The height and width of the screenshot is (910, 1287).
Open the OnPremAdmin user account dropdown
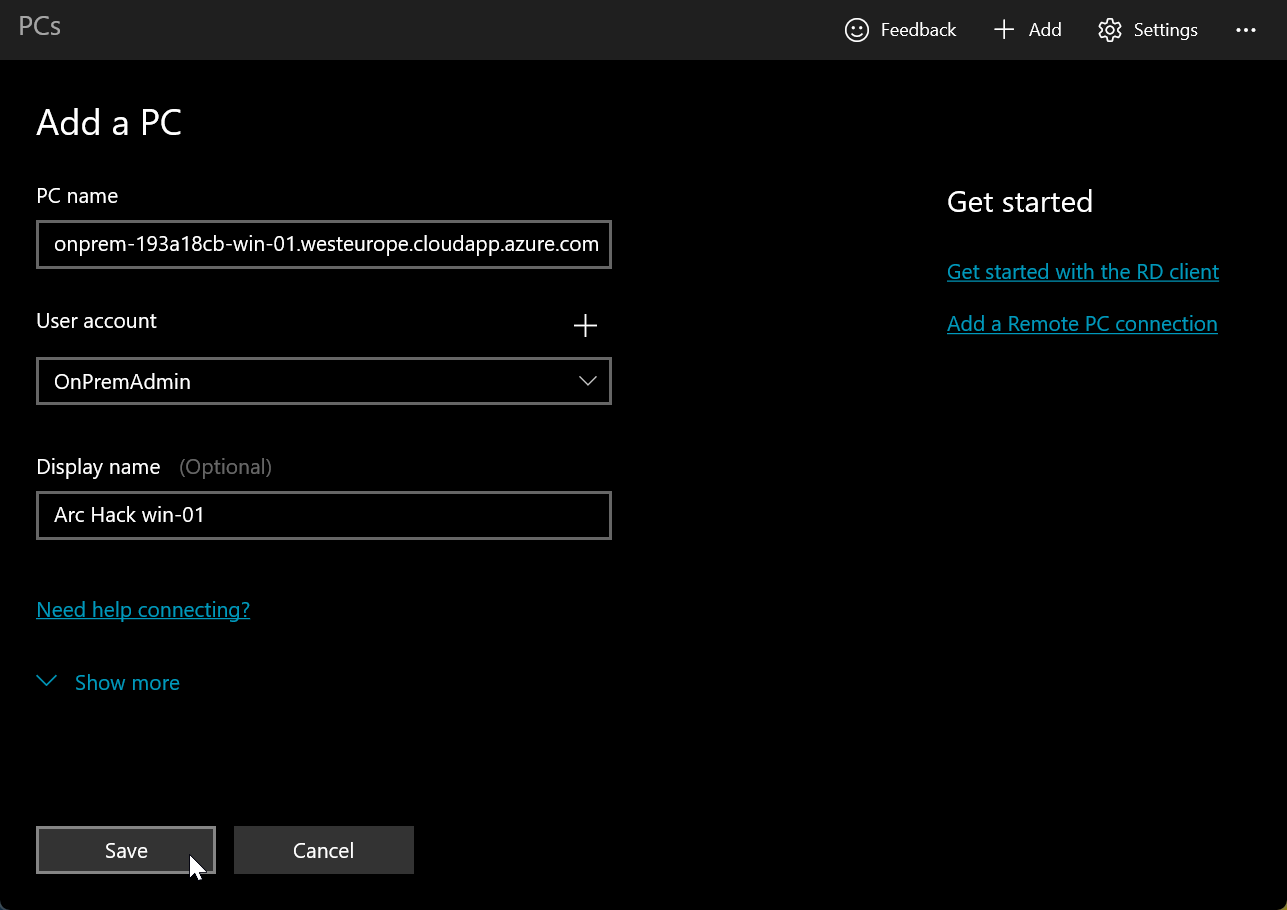(324, 381)
